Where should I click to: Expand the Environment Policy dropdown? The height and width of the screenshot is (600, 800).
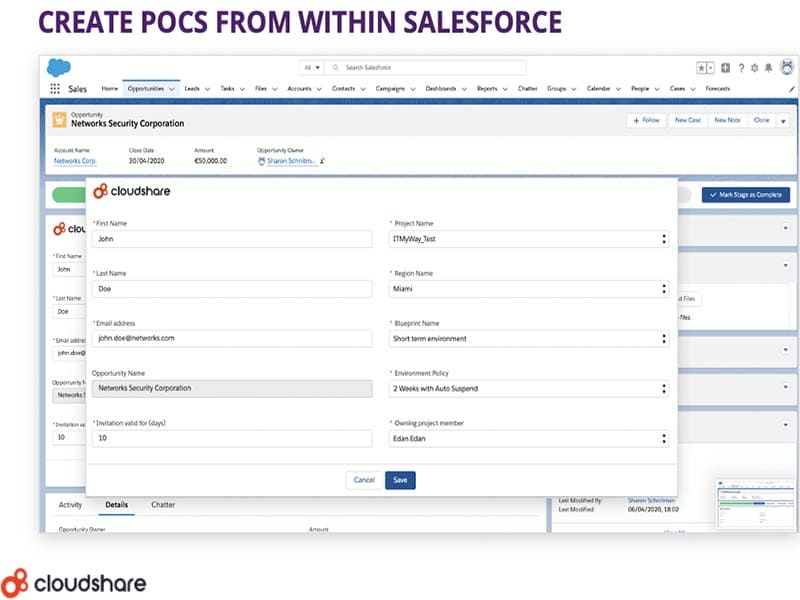pyautogui.click(x=528, y=388)
